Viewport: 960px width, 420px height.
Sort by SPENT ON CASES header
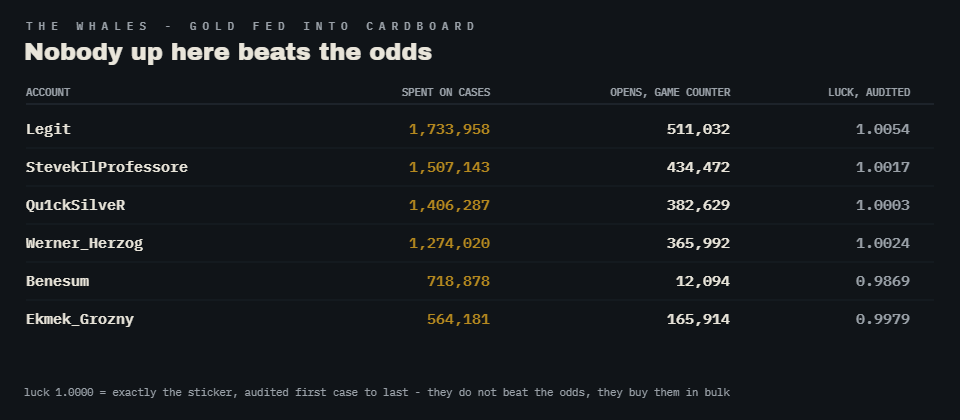pyautogui.click(x=446, y=92)
